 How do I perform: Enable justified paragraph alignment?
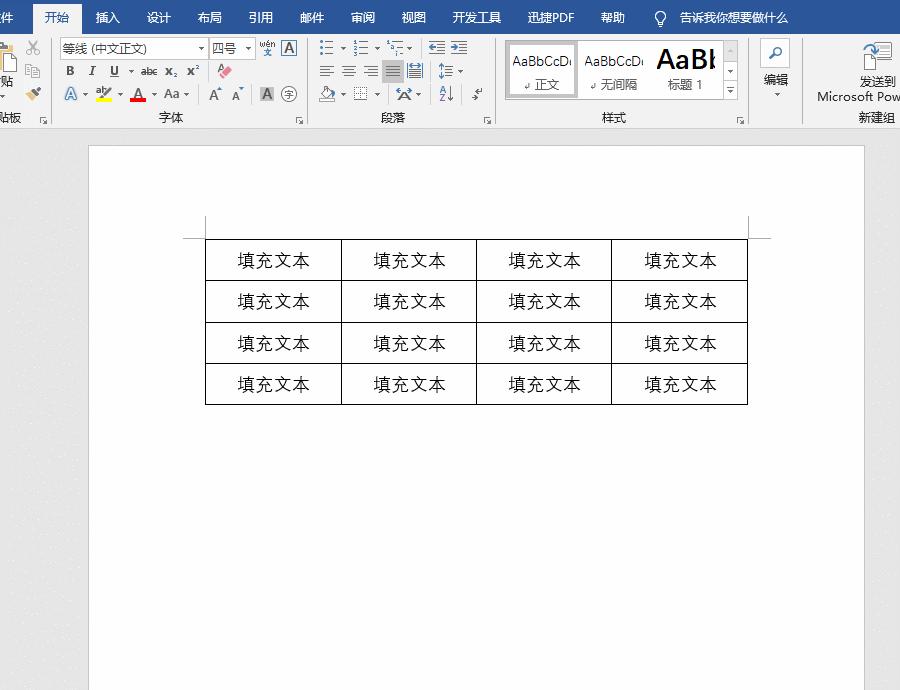(394, 71)
